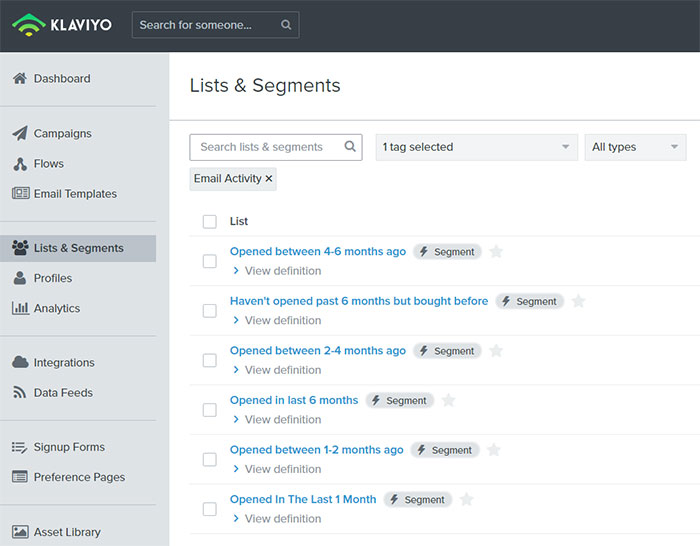This screenshot has width=700, height=546.
Task: Expand View definition for Opened between 2-4 months
Action: pyautogui.click(x=277, y=370)
